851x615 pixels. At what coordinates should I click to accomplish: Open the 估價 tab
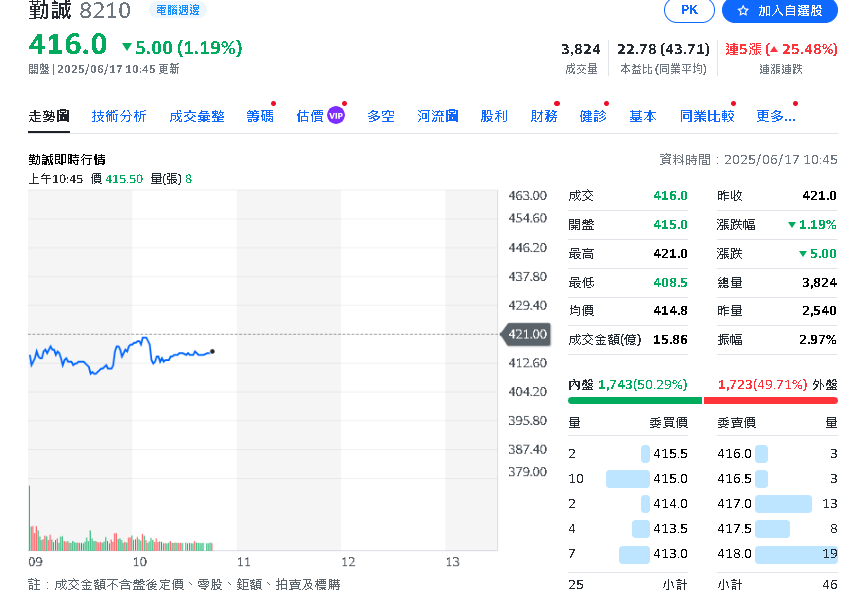pos(310,116)
